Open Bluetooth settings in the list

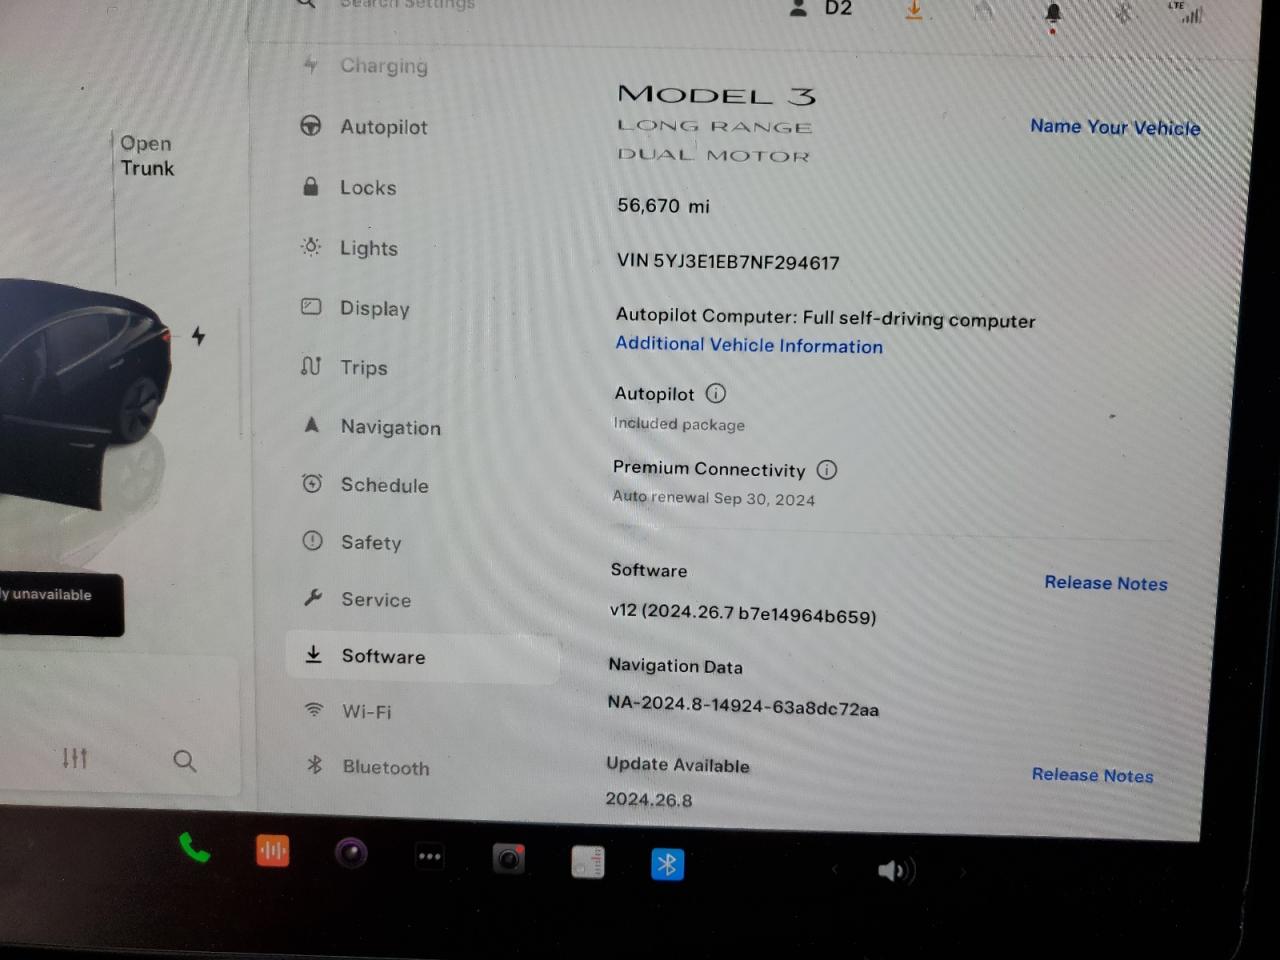[367, 767]
